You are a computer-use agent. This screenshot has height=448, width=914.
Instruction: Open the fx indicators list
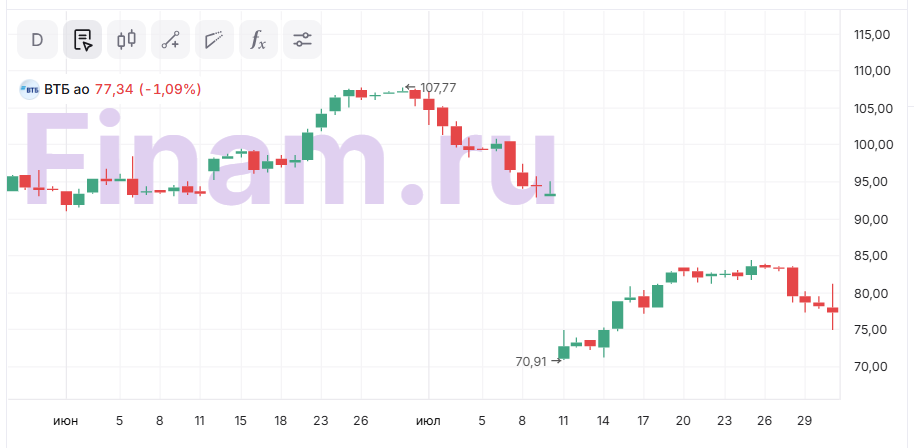[x=258, y=40]
